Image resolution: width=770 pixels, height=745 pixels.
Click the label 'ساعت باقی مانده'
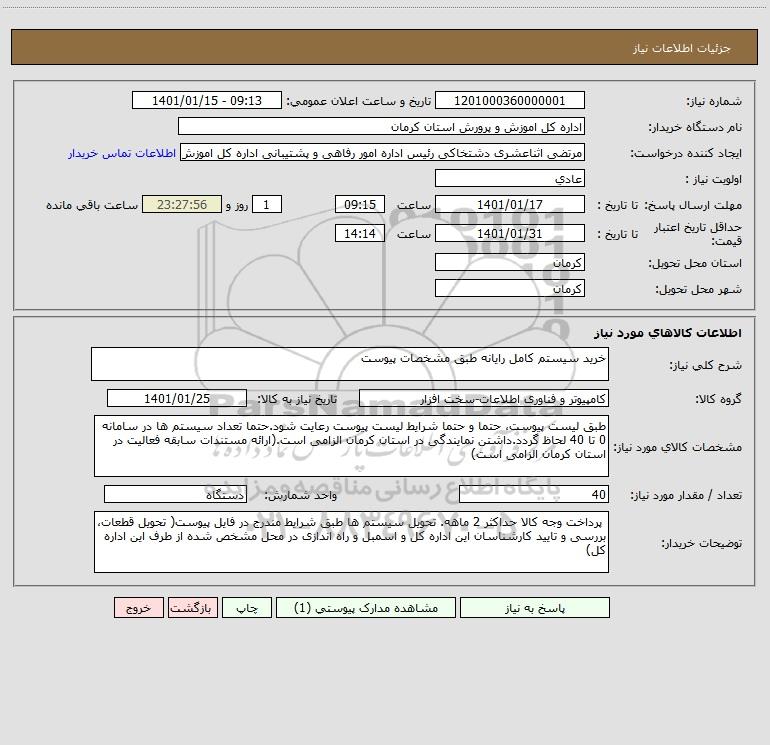point(92,205)
